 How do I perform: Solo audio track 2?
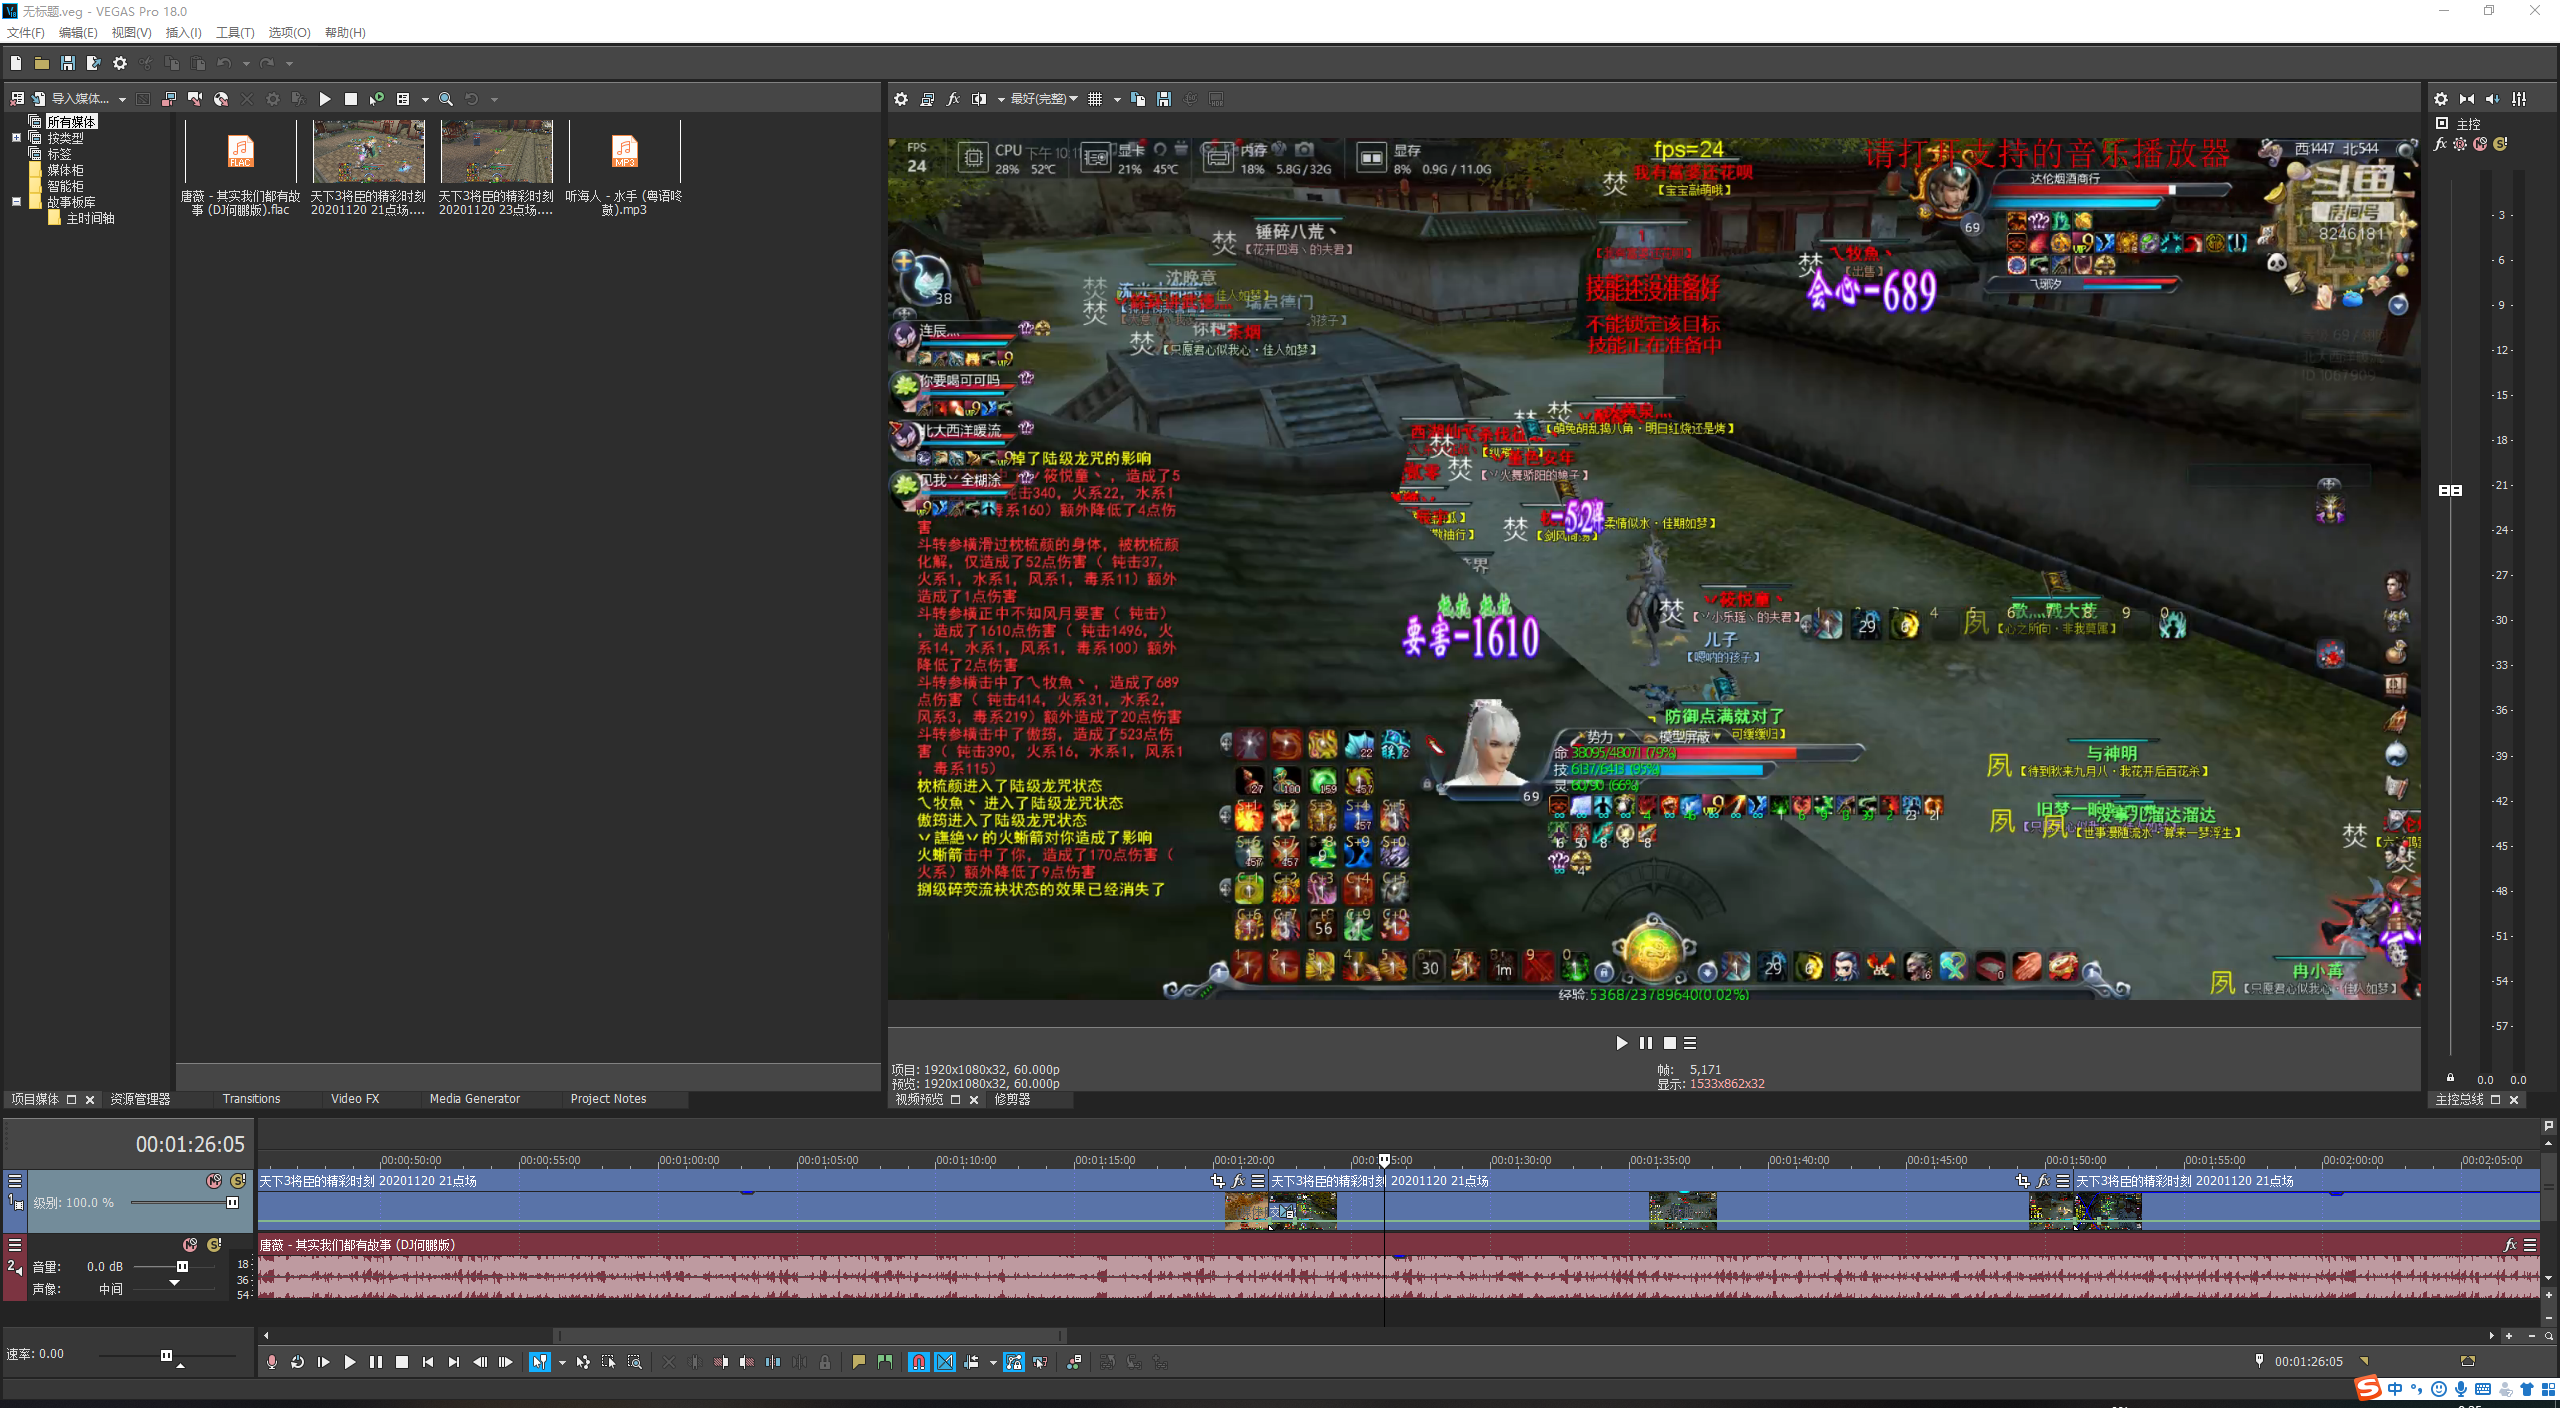pos(214,1245)
